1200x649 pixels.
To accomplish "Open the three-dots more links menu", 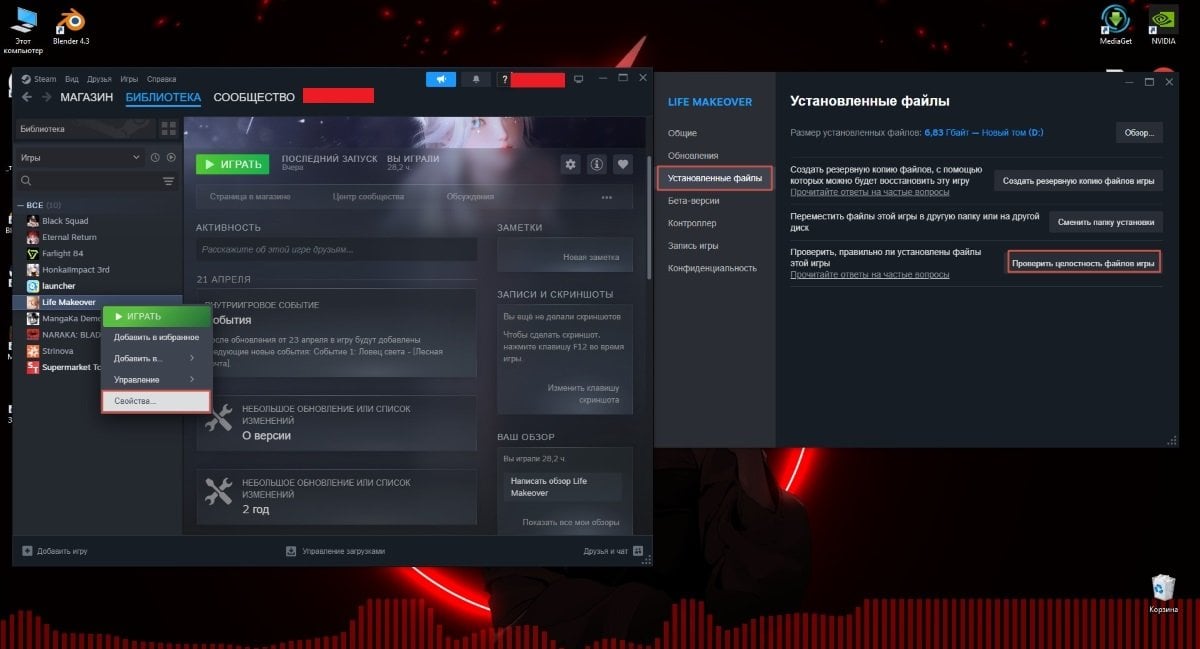I will pos(606,197).
